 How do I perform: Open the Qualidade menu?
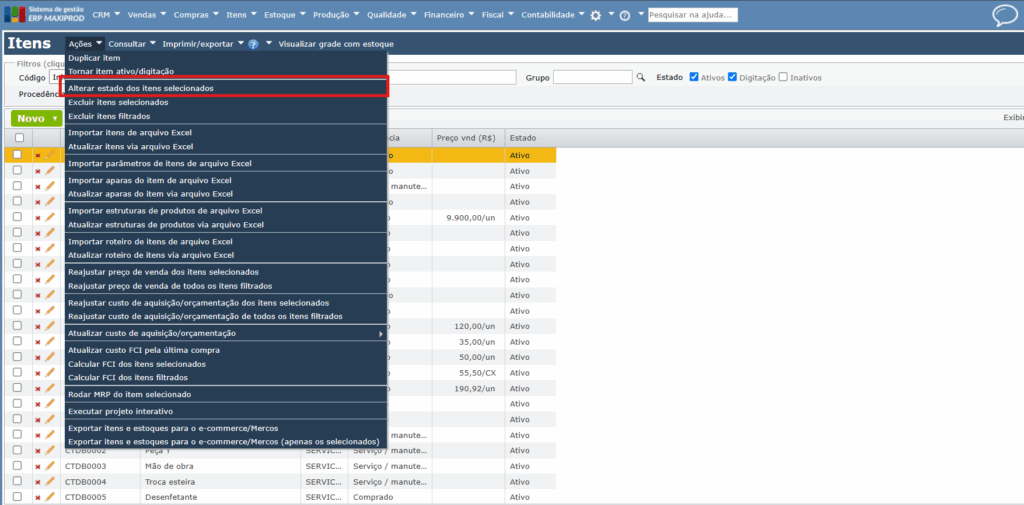click(x=391, y=14)
